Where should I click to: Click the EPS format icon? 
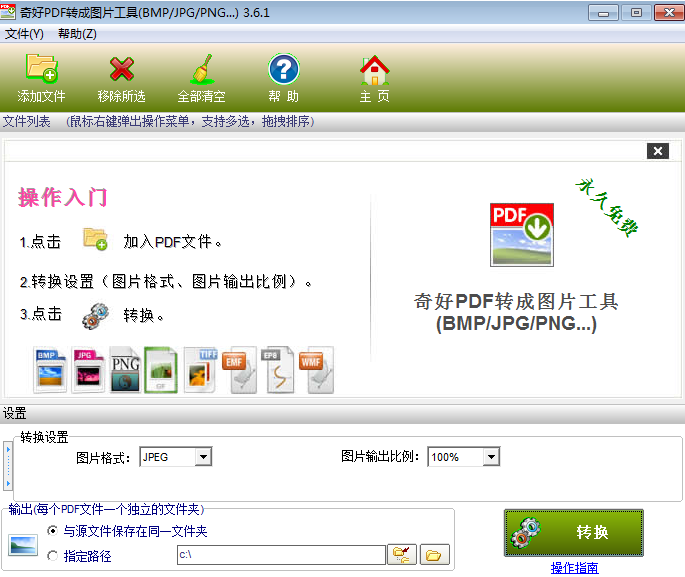tap(277, 370)
